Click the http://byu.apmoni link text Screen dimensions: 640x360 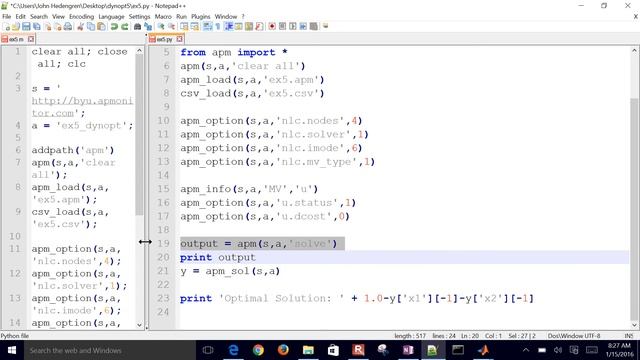coord(82,100)
